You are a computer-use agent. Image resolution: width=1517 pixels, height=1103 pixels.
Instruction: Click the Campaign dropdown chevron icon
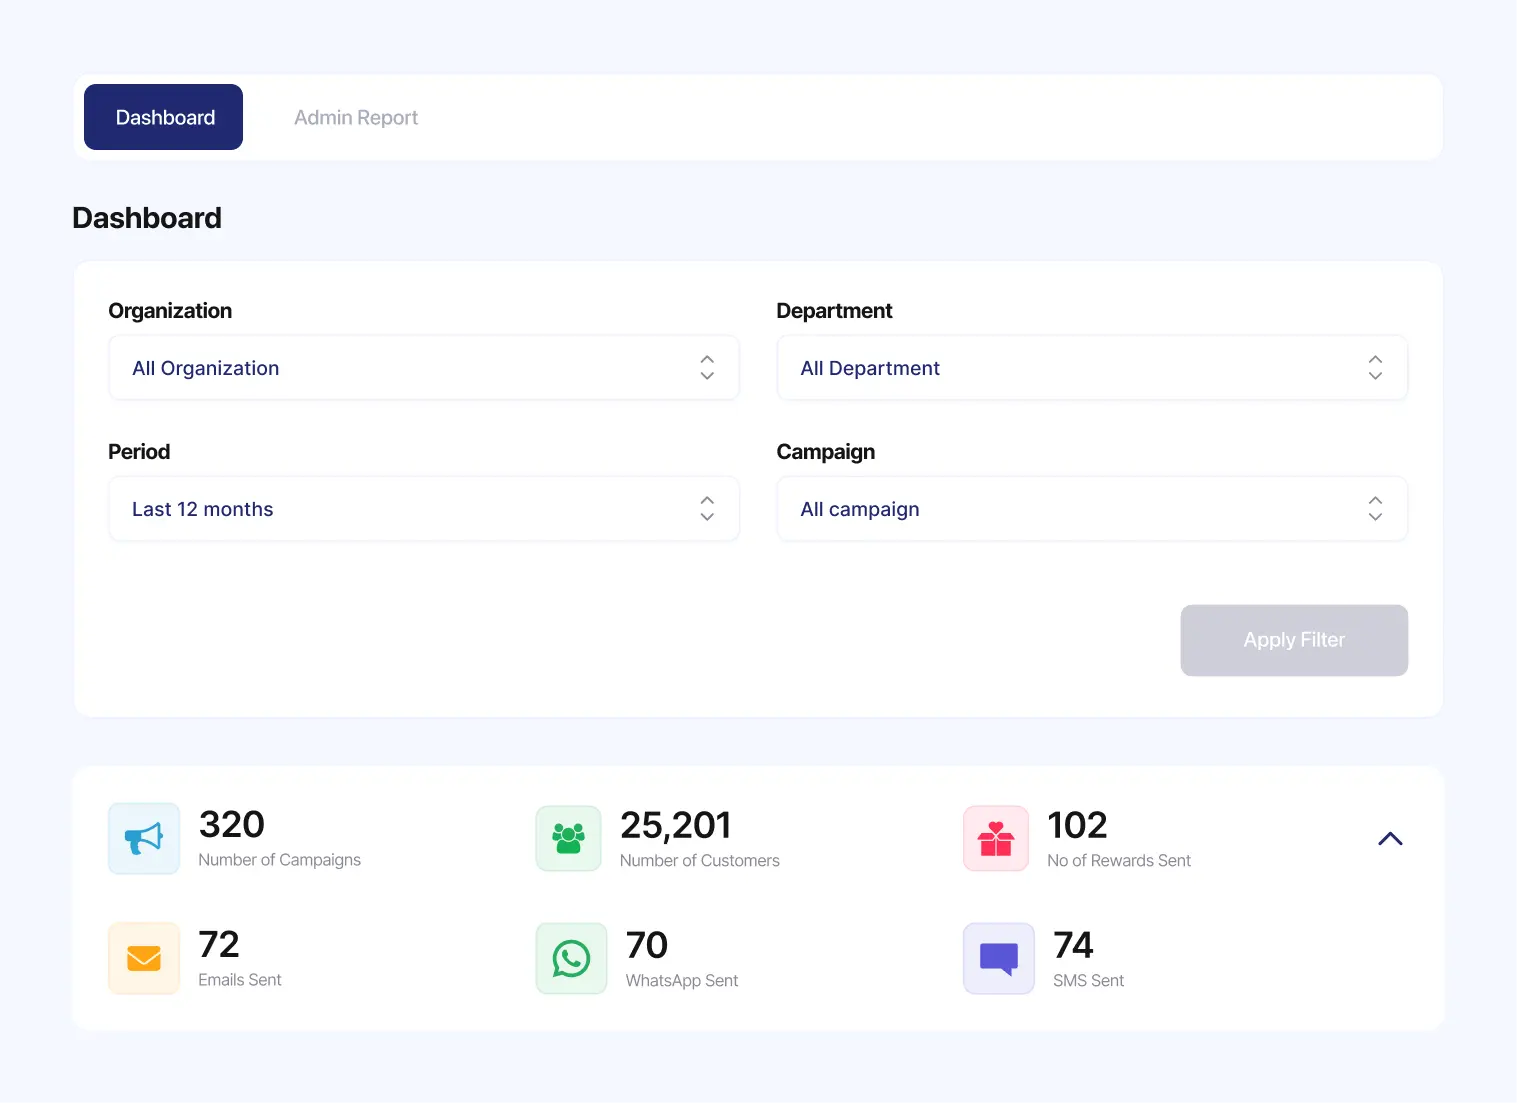point(1375,509)
